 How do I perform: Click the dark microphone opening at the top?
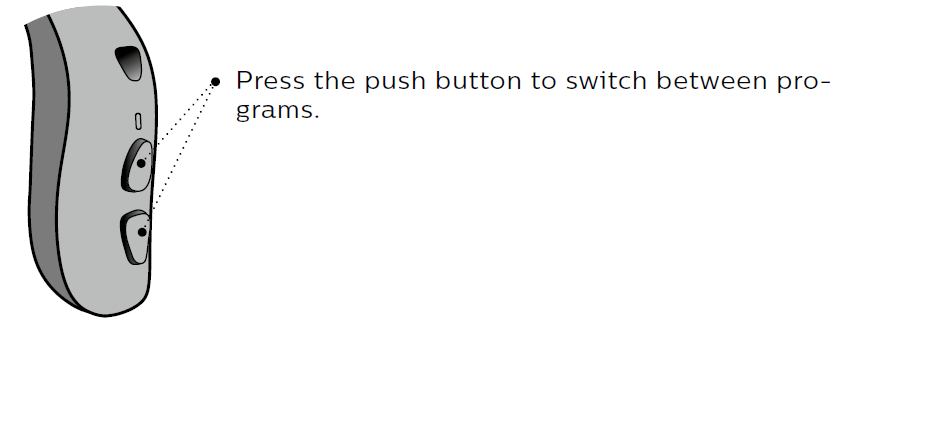pos(129,63)
